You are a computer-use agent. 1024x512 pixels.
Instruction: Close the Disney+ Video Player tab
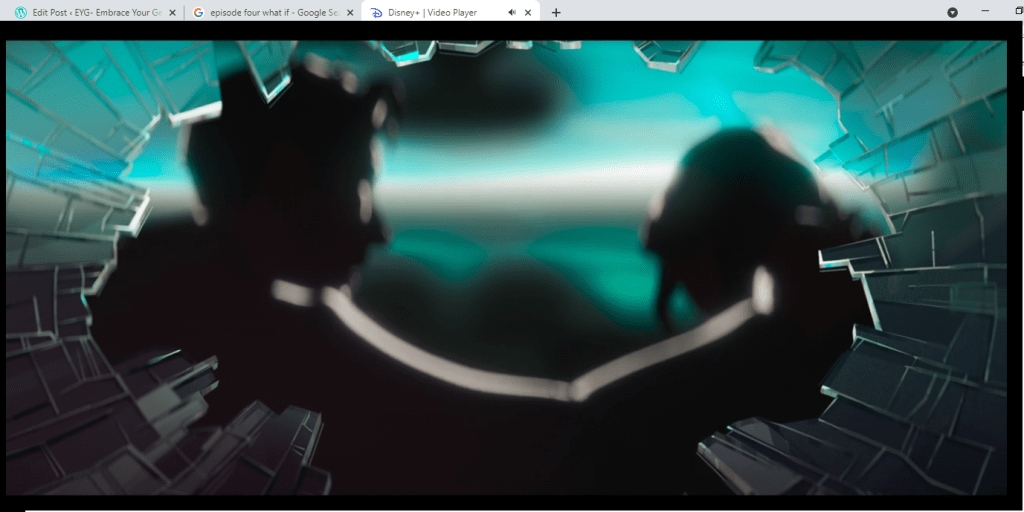[528, 13]
